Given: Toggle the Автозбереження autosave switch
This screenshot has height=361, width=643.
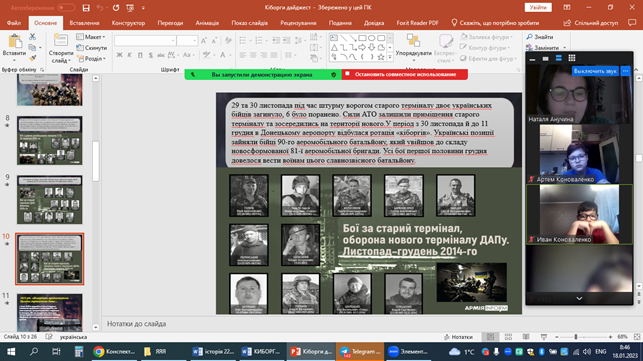Looking at the screenshot, I should coord(66,7).
